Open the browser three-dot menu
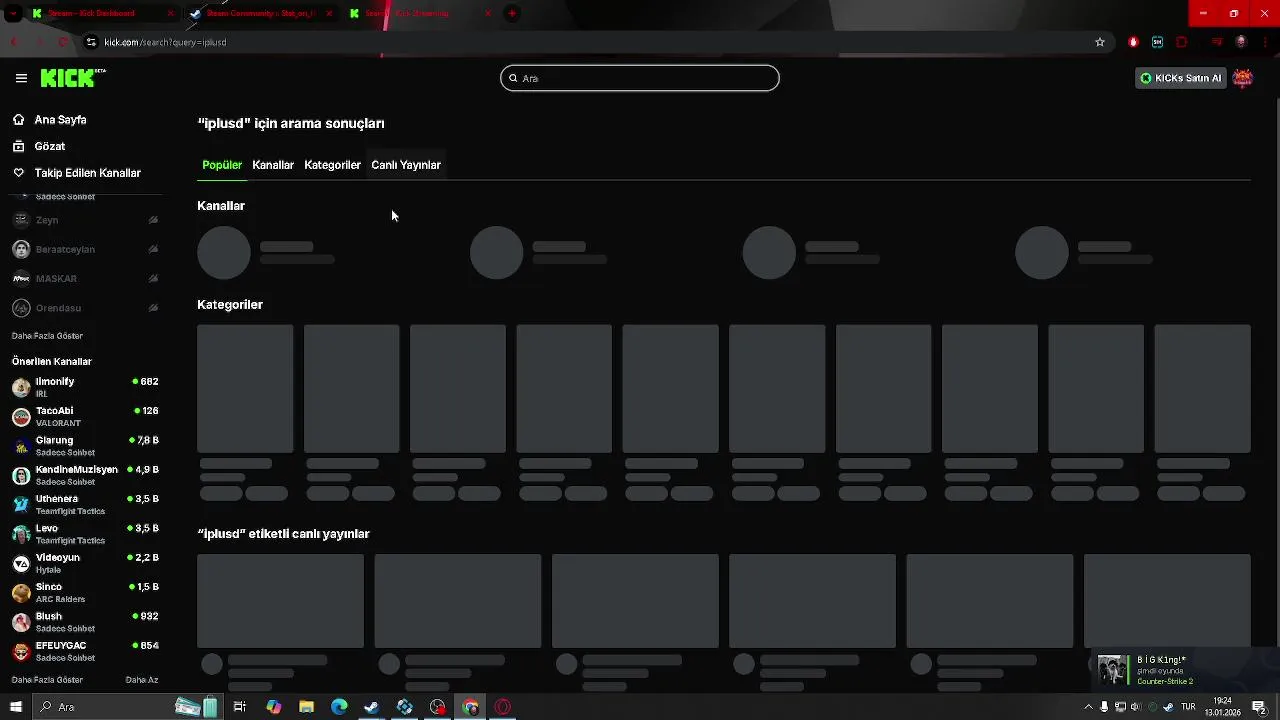This screenshot has height=720, width=1280. tap(1263, 42)
